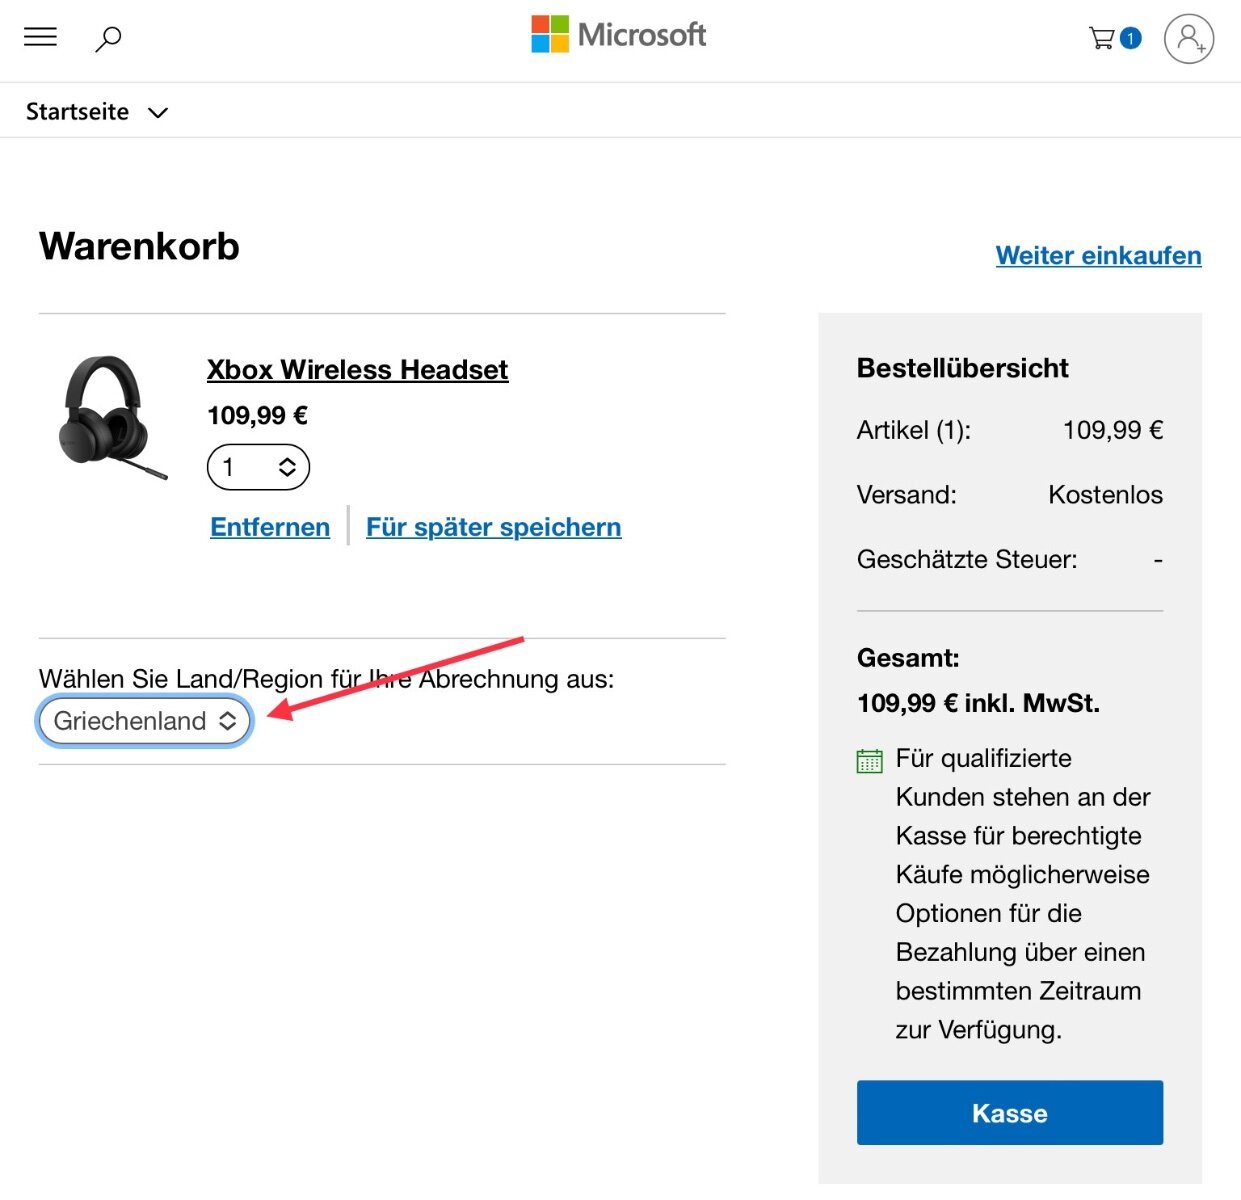Open the shopping cart icon
1241x1200 pixels.
[x=1102, y=39]
